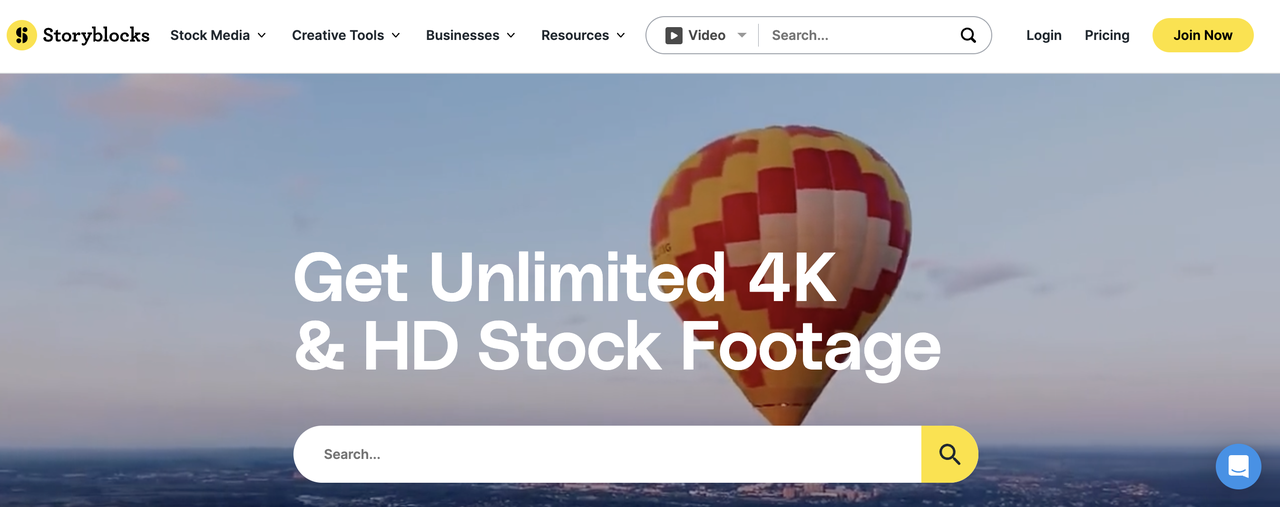This screenshot has height=507, width=1280.
Task: Click the Storyblocks logo
Action: click(78, 35)
